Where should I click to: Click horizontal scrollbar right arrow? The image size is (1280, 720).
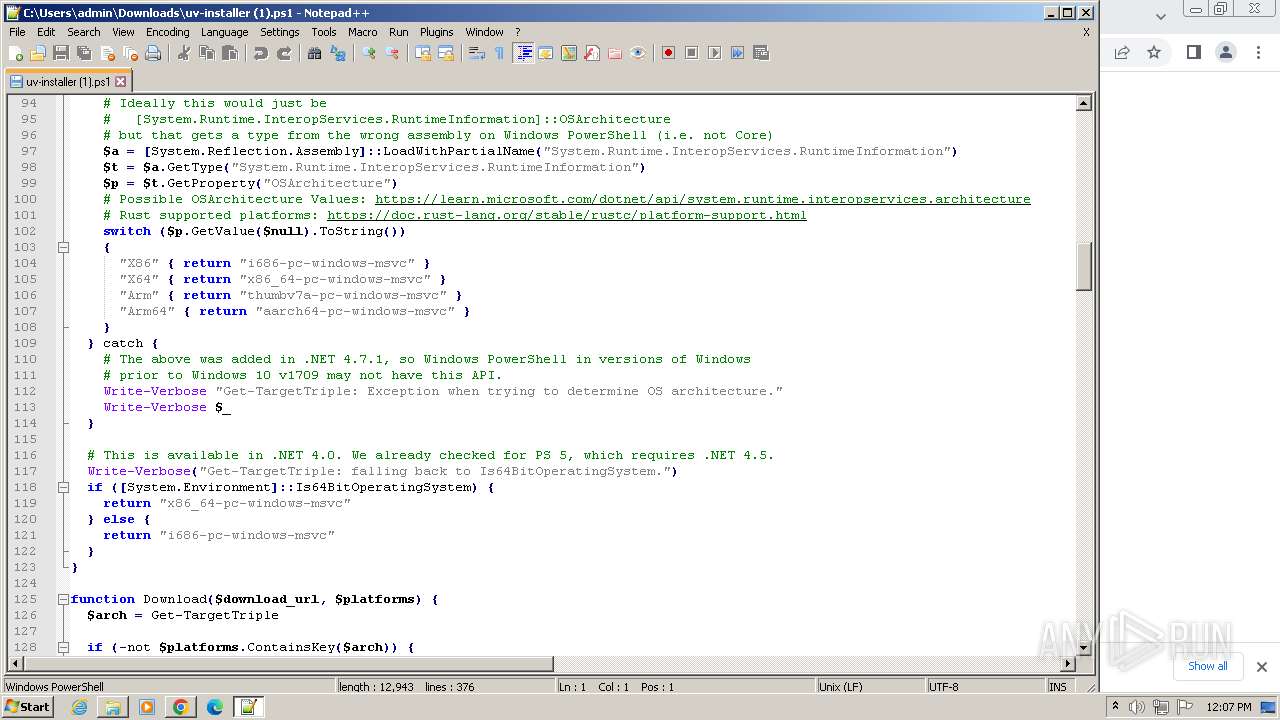[1068, 664]
